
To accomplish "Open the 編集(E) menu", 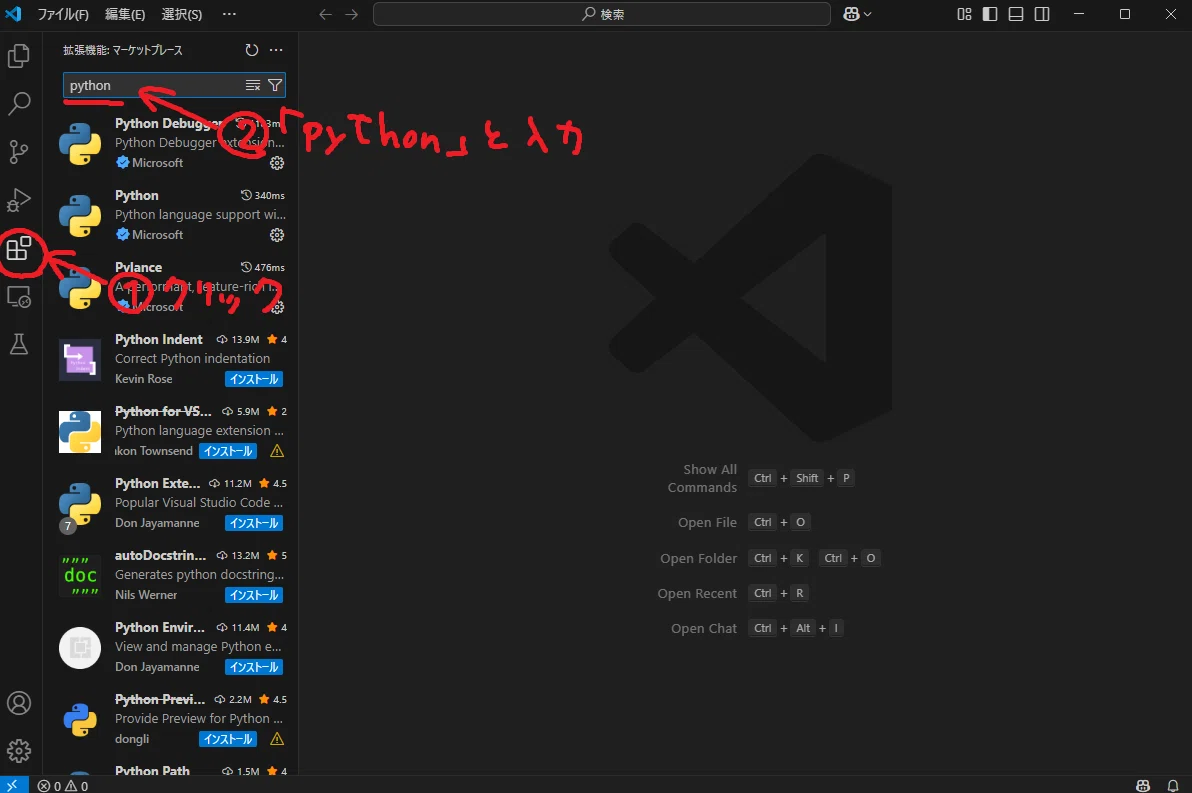I will pos(125,14).
